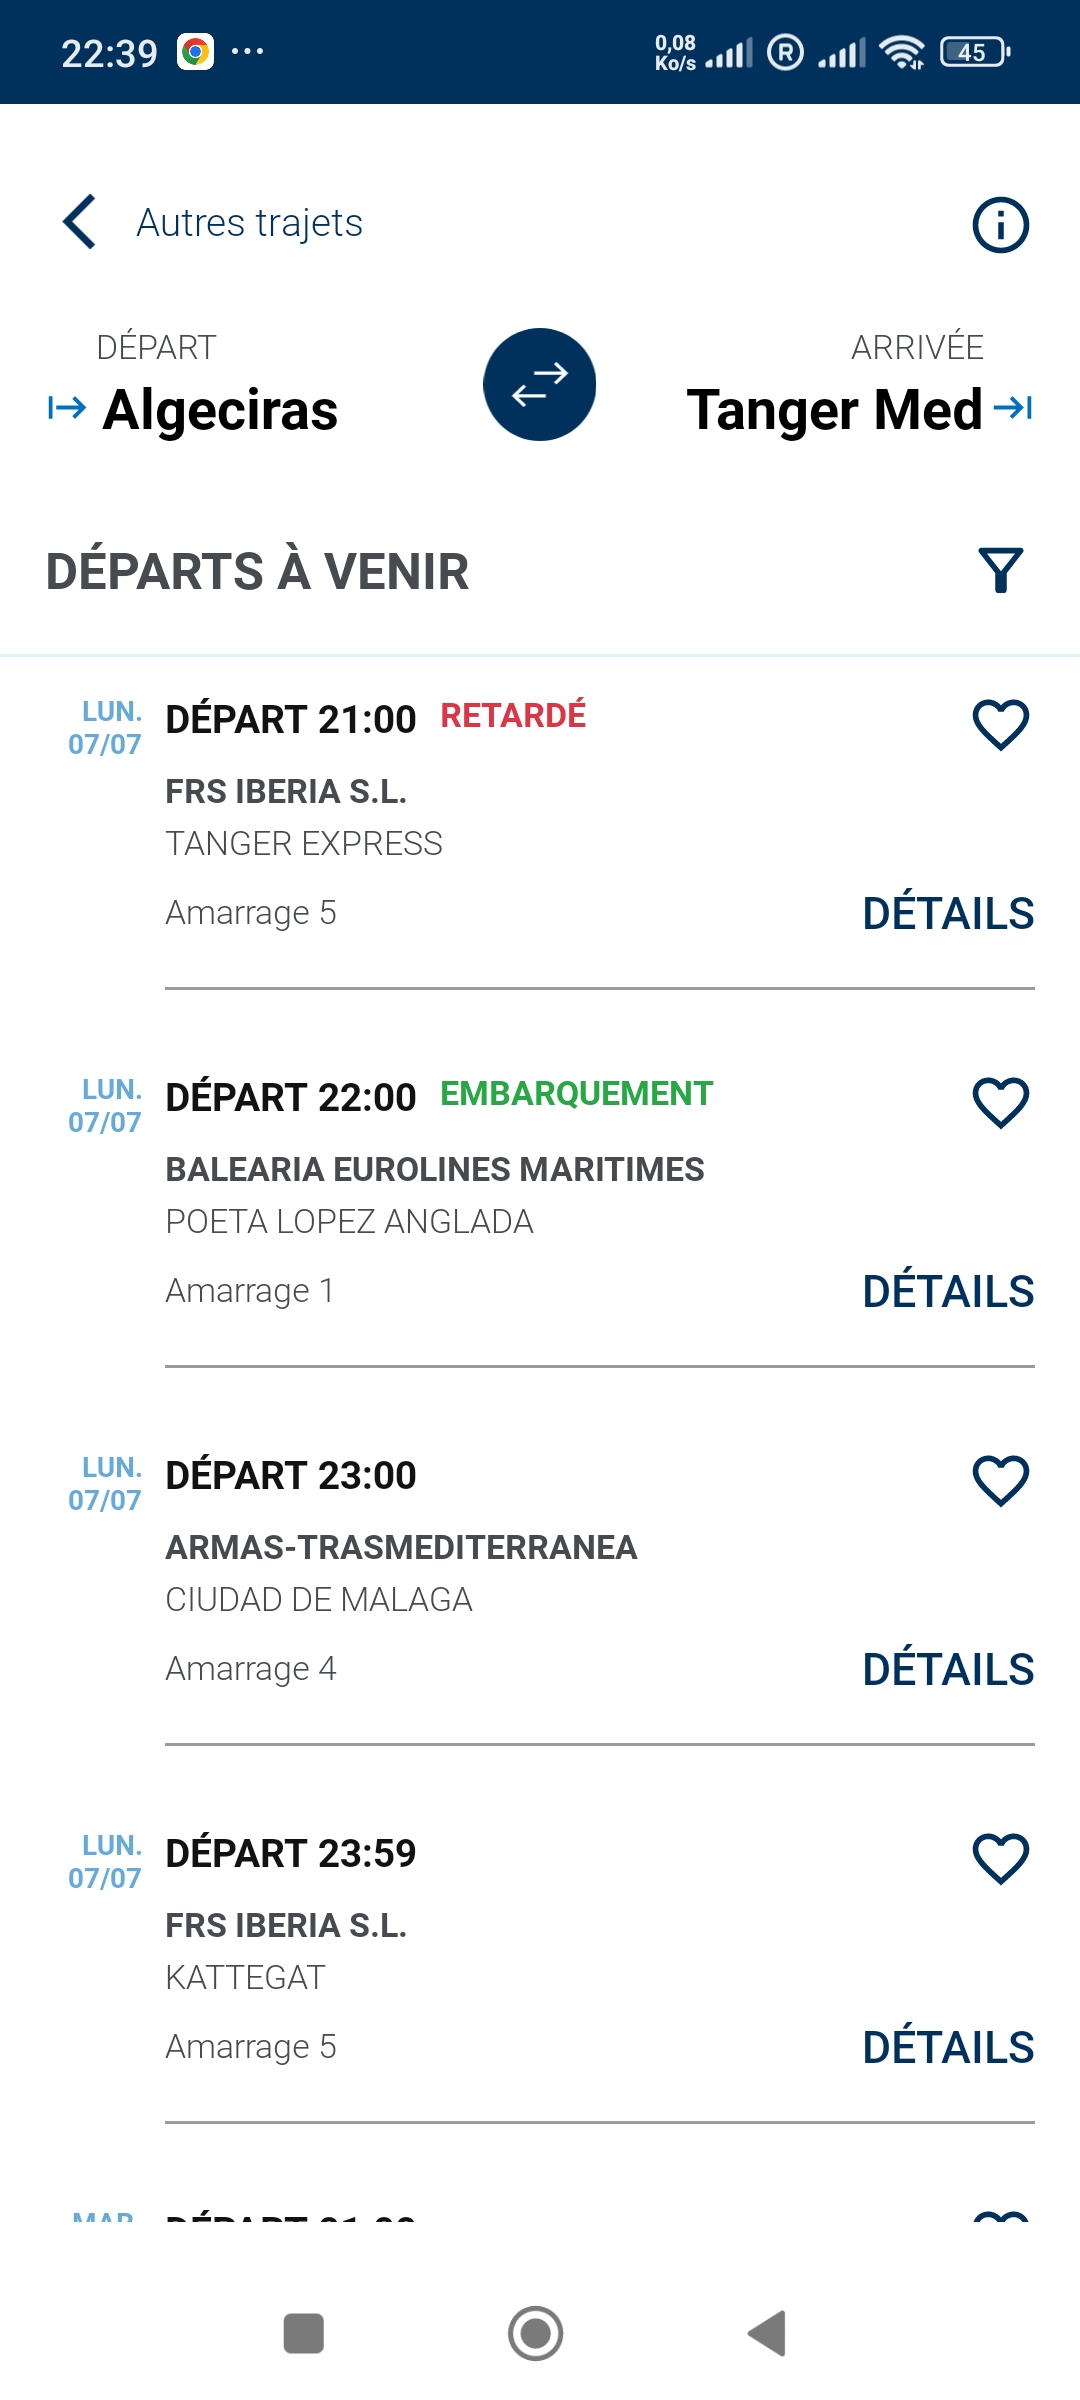
Task: Tap the back arrow icon
Action: (80, 222)
